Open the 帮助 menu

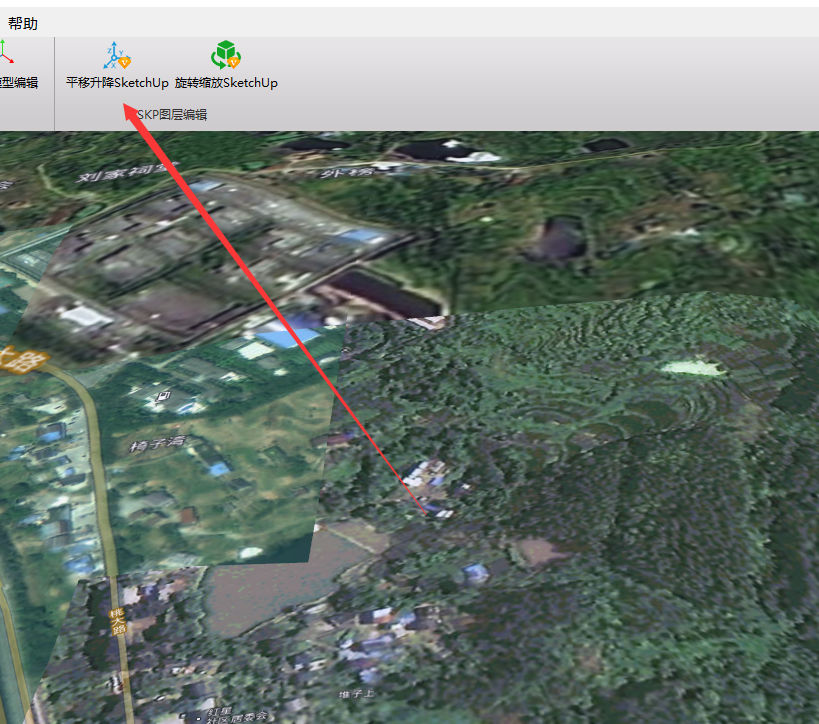(x=23, y=23)
